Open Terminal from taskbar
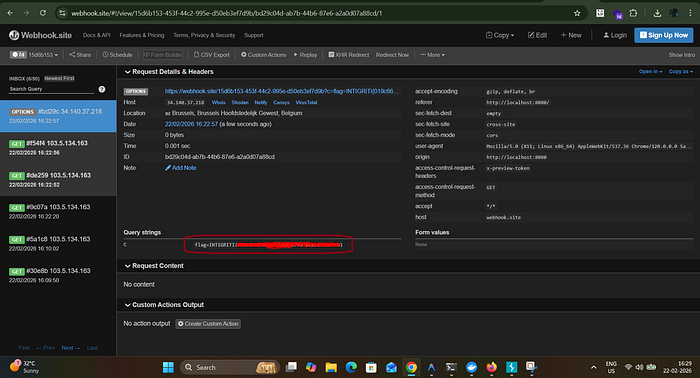 451,367
